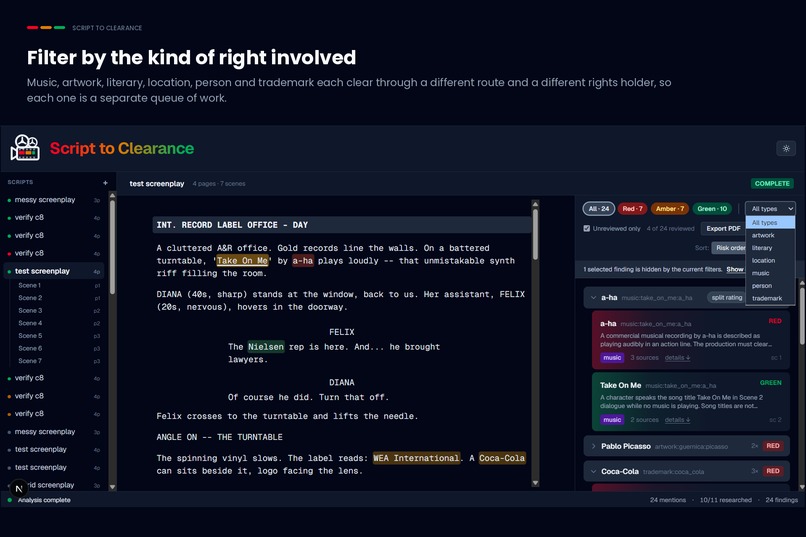
Task: Click 'Analysis complete' status text
Action: [44, 500]
